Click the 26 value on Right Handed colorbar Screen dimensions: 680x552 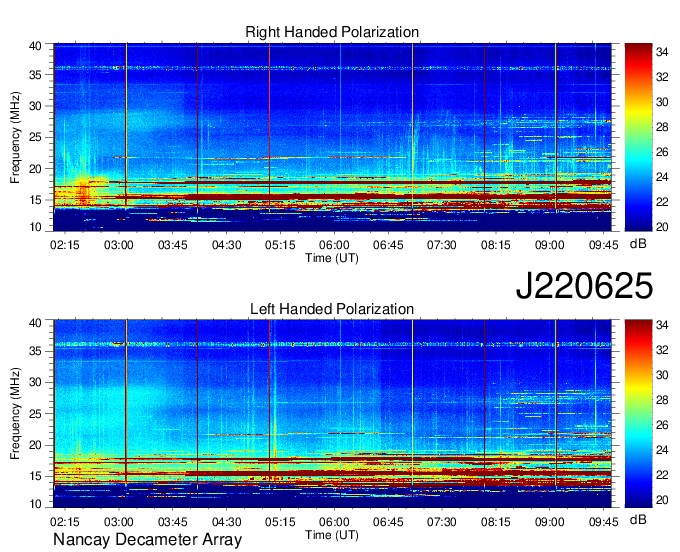(662, 152)
